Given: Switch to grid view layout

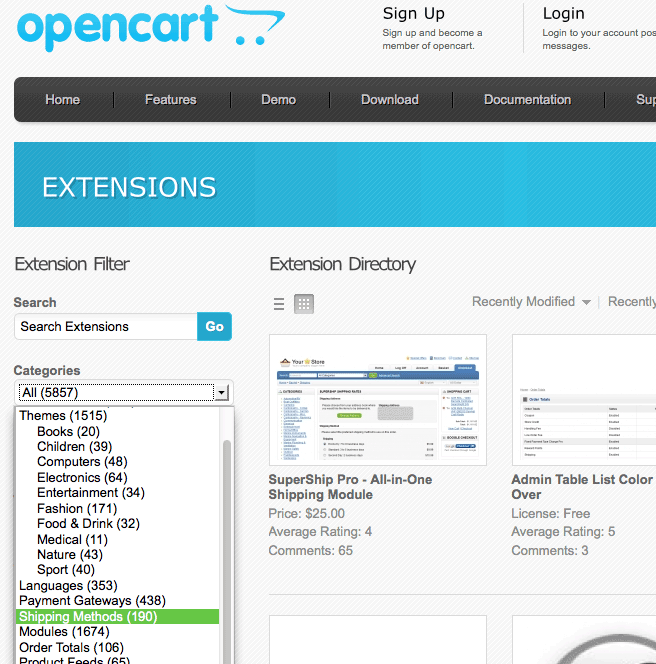Looking at the screenshot, I should point(304,304).
